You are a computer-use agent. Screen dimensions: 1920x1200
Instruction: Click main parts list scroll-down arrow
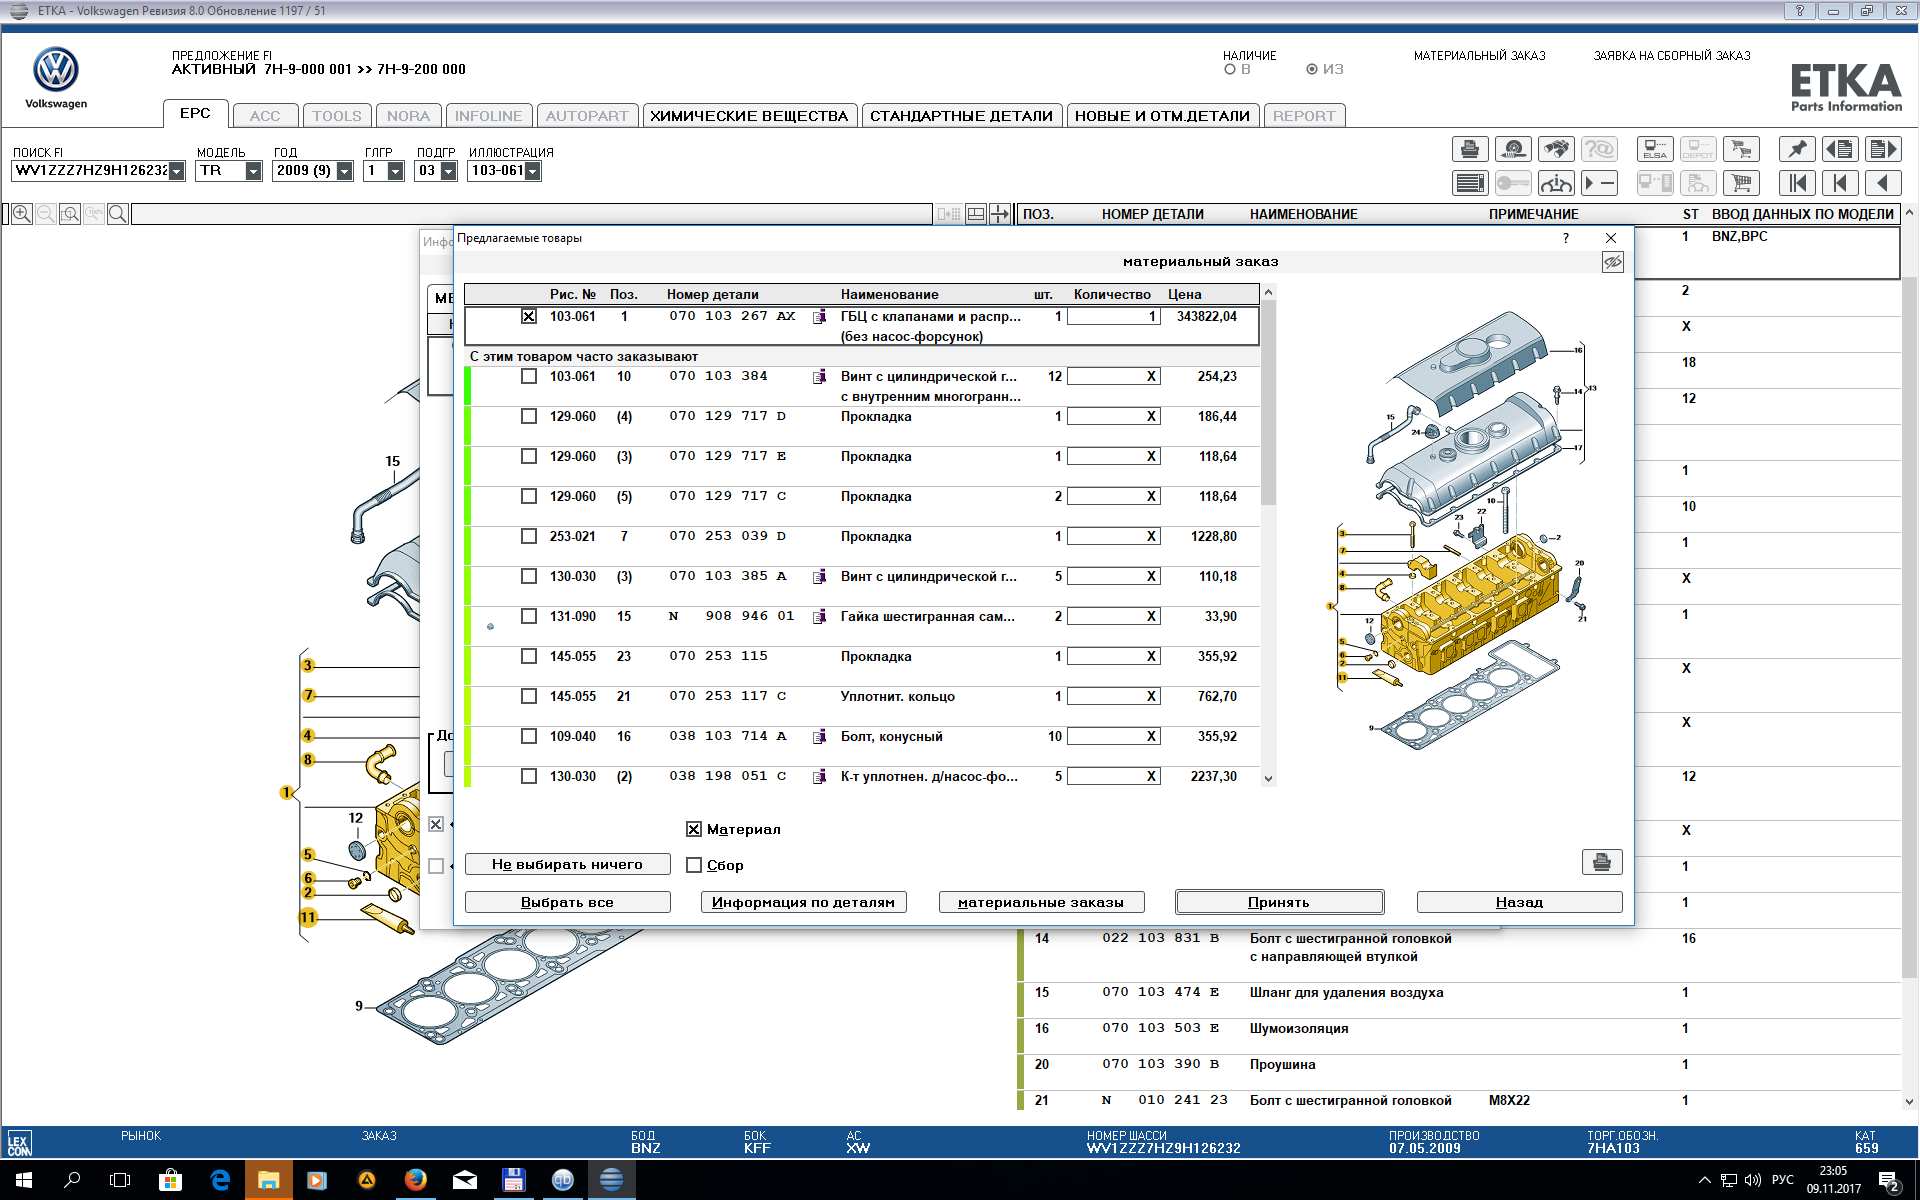(x=1909, y=1101)
